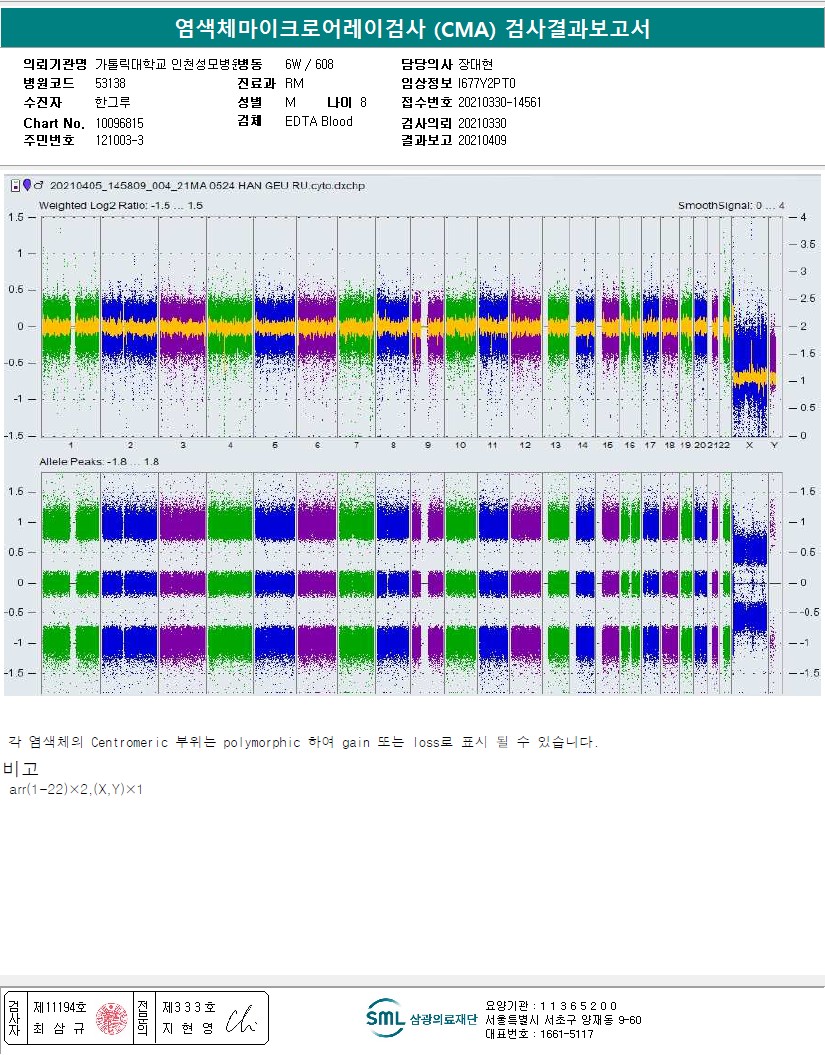Click the SML logo in the footer

coord(385,1018)
